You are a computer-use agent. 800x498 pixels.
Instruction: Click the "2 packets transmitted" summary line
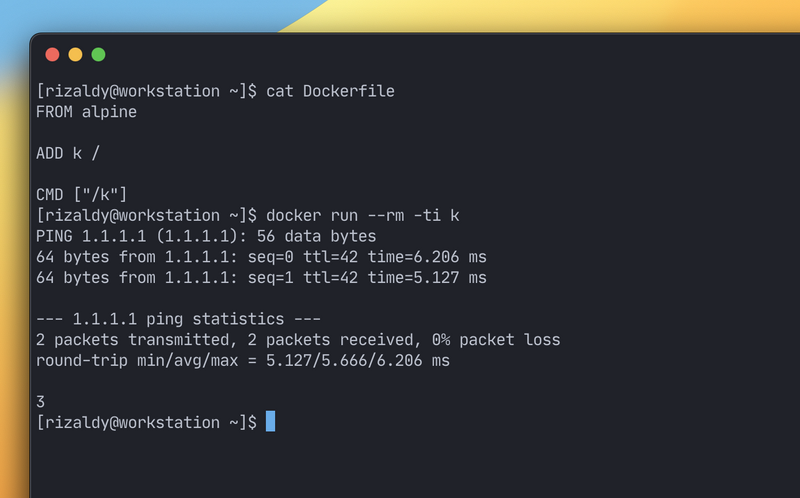297,340
